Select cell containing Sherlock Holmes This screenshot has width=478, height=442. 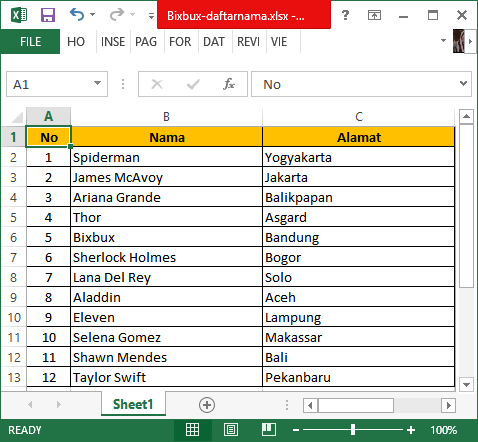tap(167, 257)
